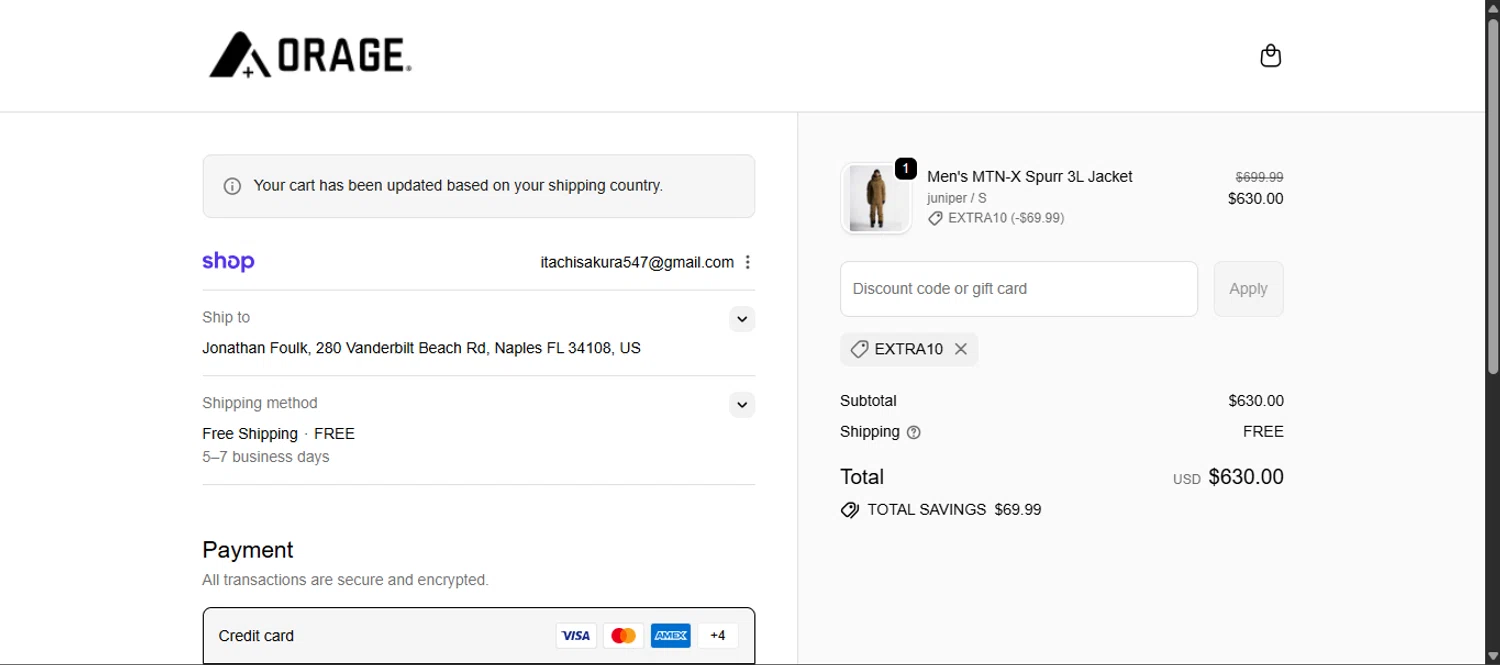The width and height of the screenshot is (1500, 665).
Task: Click the Apply discount button
Action: 1248,289
